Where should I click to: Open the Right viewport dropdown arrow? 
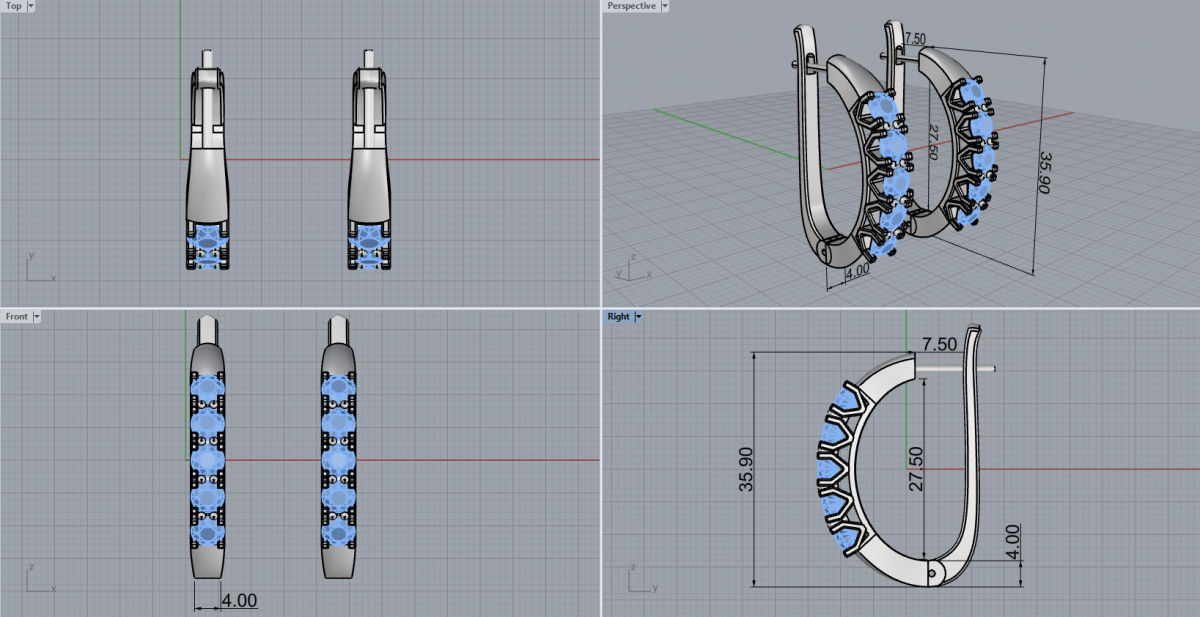(x=639, y=316)
